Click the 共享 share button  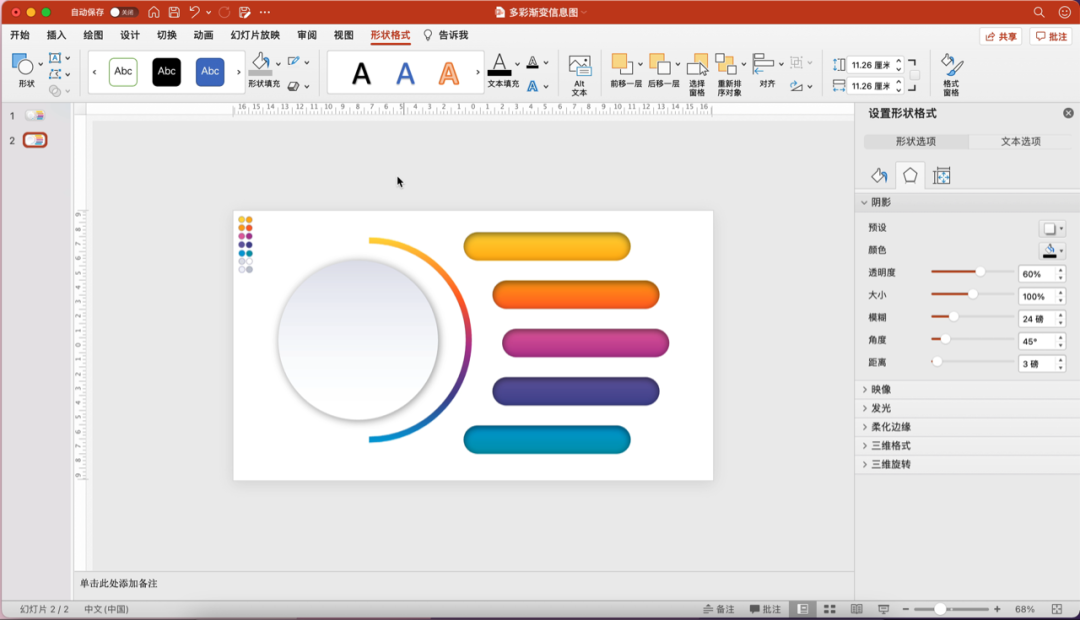coord(1000,36)
